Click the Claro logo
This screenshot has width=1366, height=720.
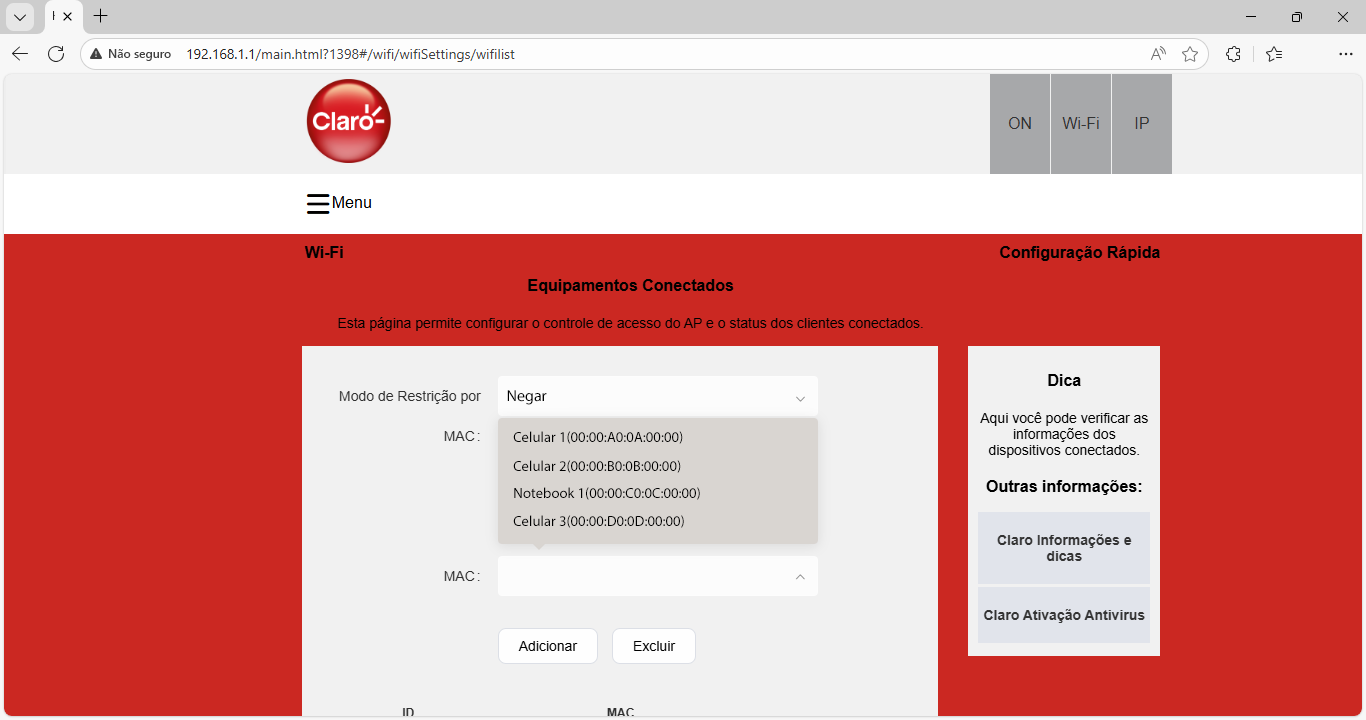coord(348,121)
